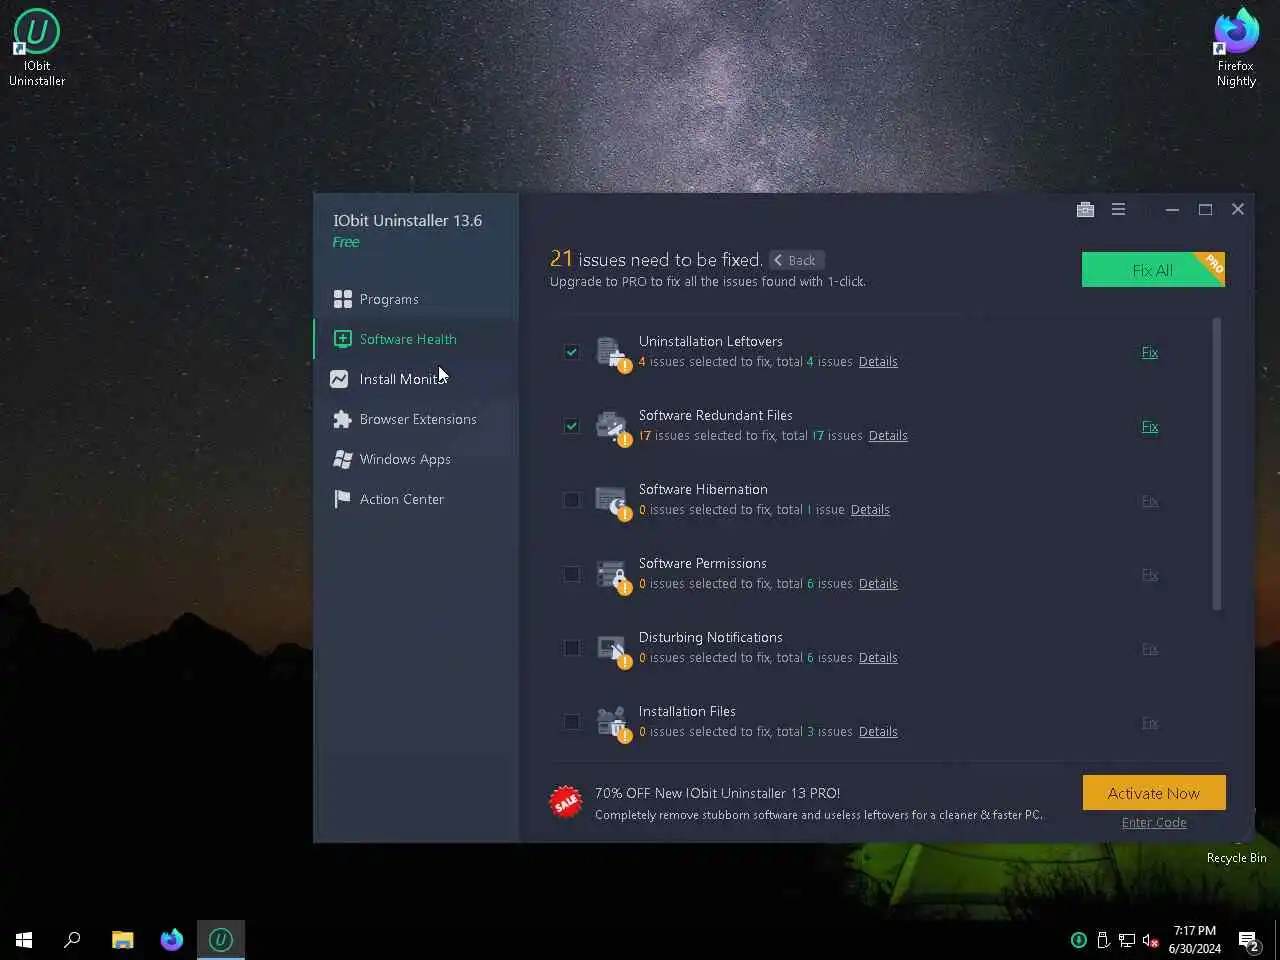Check the Software Hibernation checkbox

click(x=571, y=500)
